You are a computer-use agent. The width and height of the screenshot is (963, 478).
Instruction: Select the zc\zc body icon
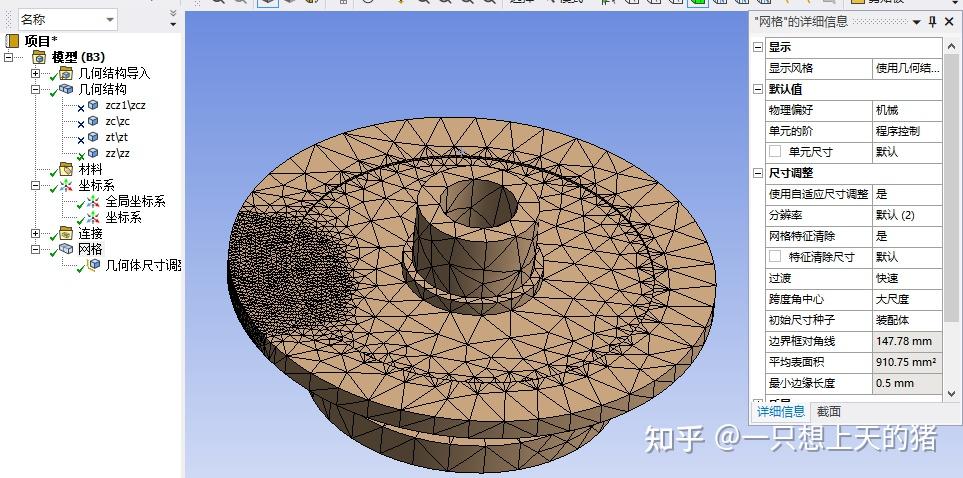(x=93, y=121)
